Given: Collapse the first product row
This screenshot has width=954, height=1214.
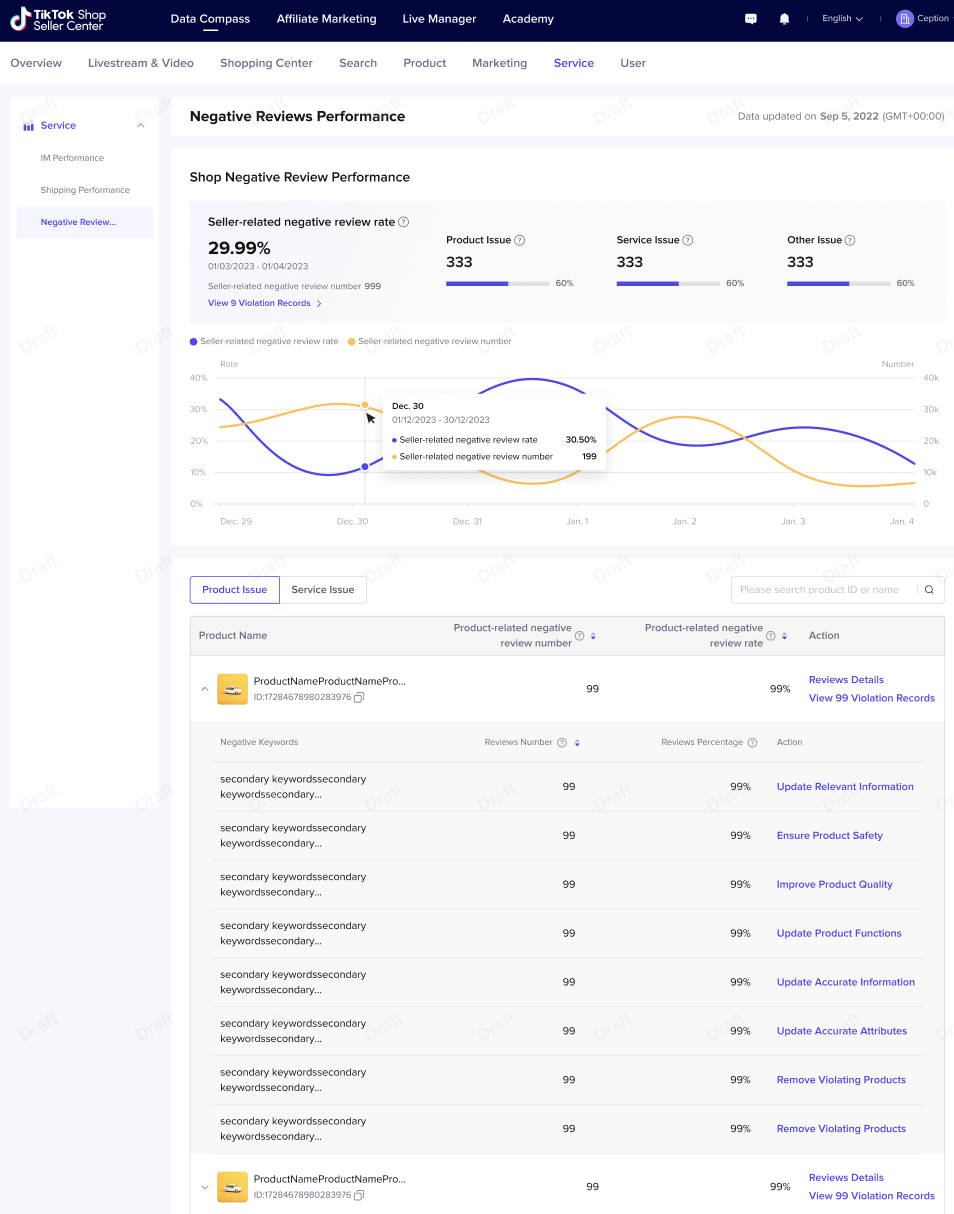Looking at the screenshot, I should click(x=205, y=689).
